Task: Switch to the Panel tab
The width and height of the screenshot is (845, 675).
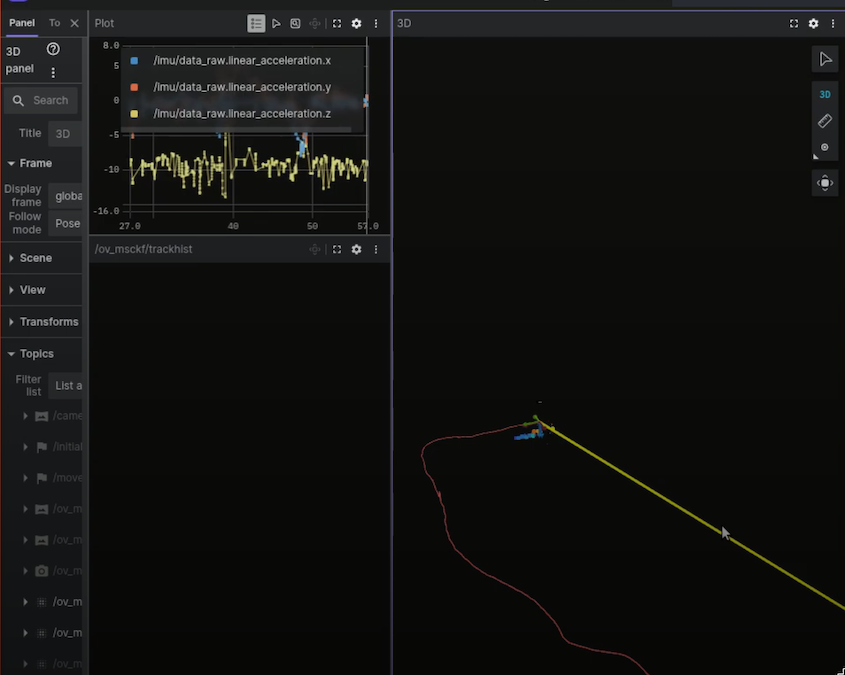Action: pos(22,23)
